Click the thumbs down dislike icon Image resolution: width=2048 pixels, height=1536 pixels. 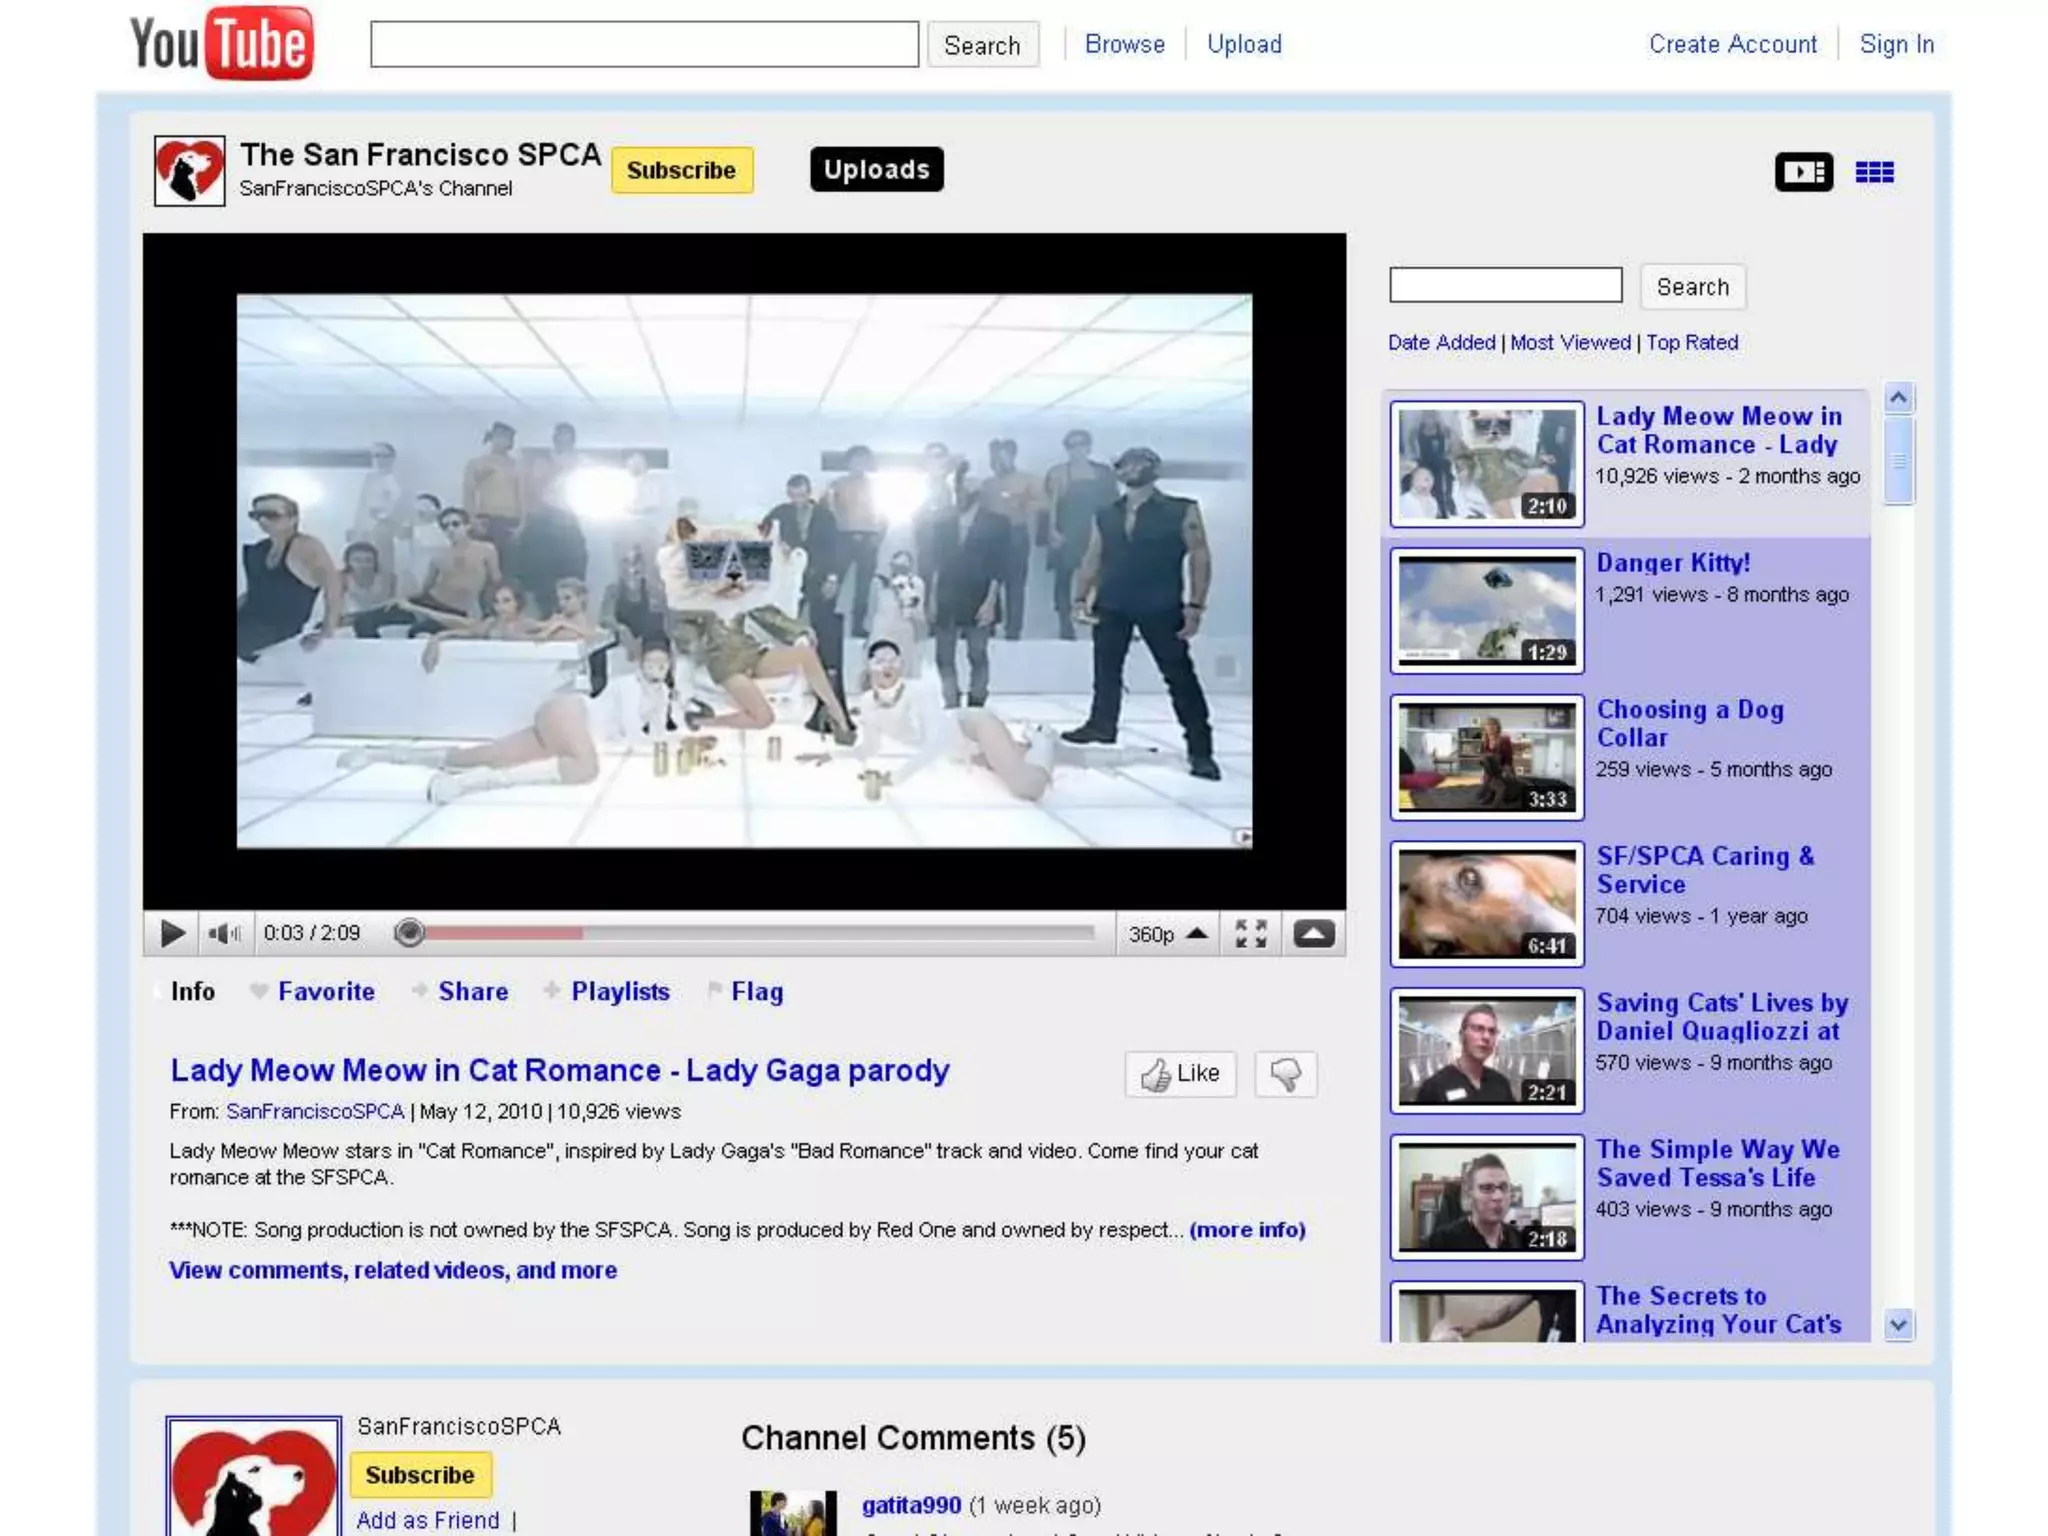[1285, 1074]
